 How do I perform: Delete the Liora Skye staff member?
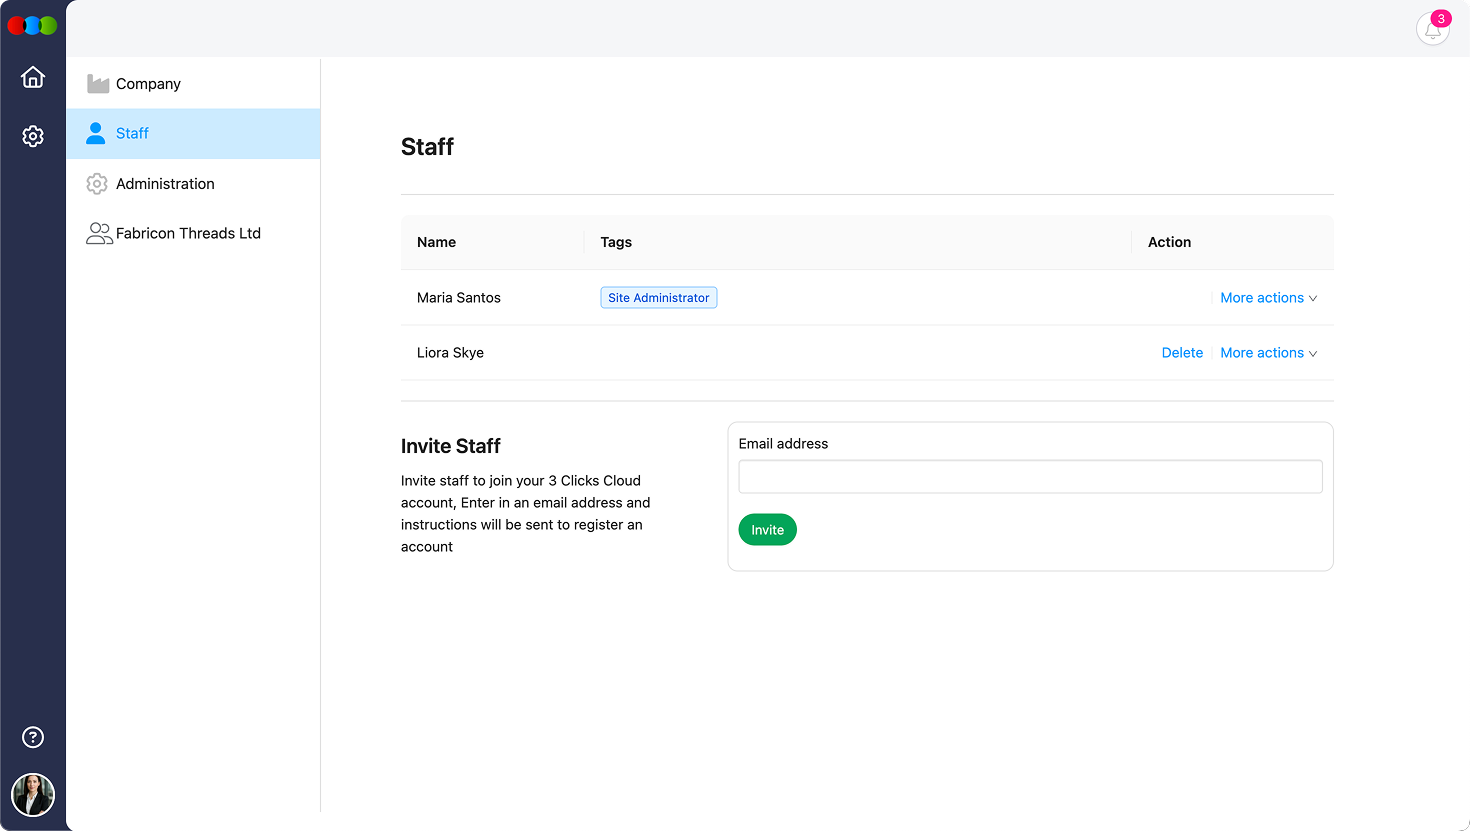click(x=1182, y=352)
